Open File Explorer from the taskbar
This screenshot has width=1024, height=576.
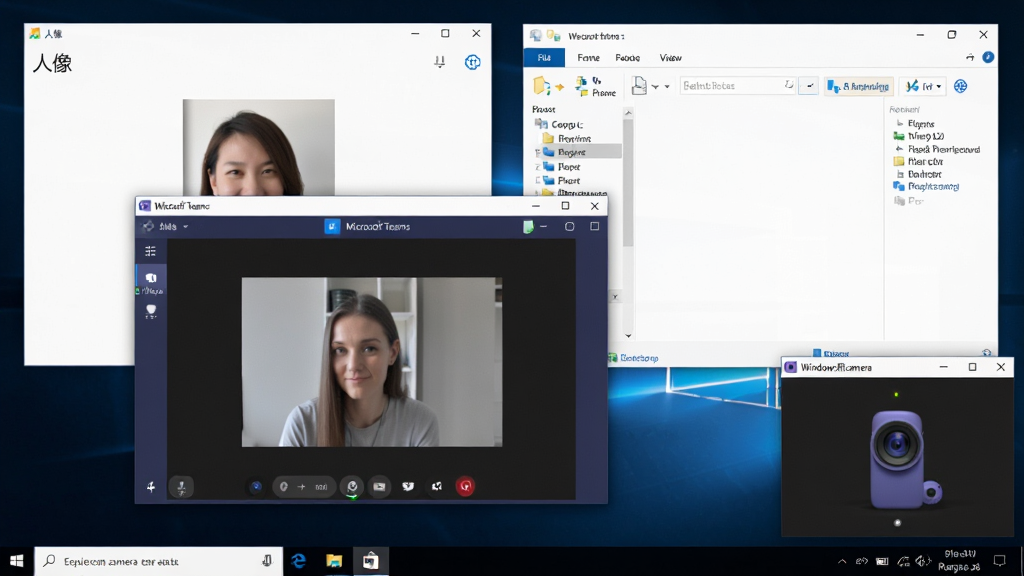[x=334, y=561]
